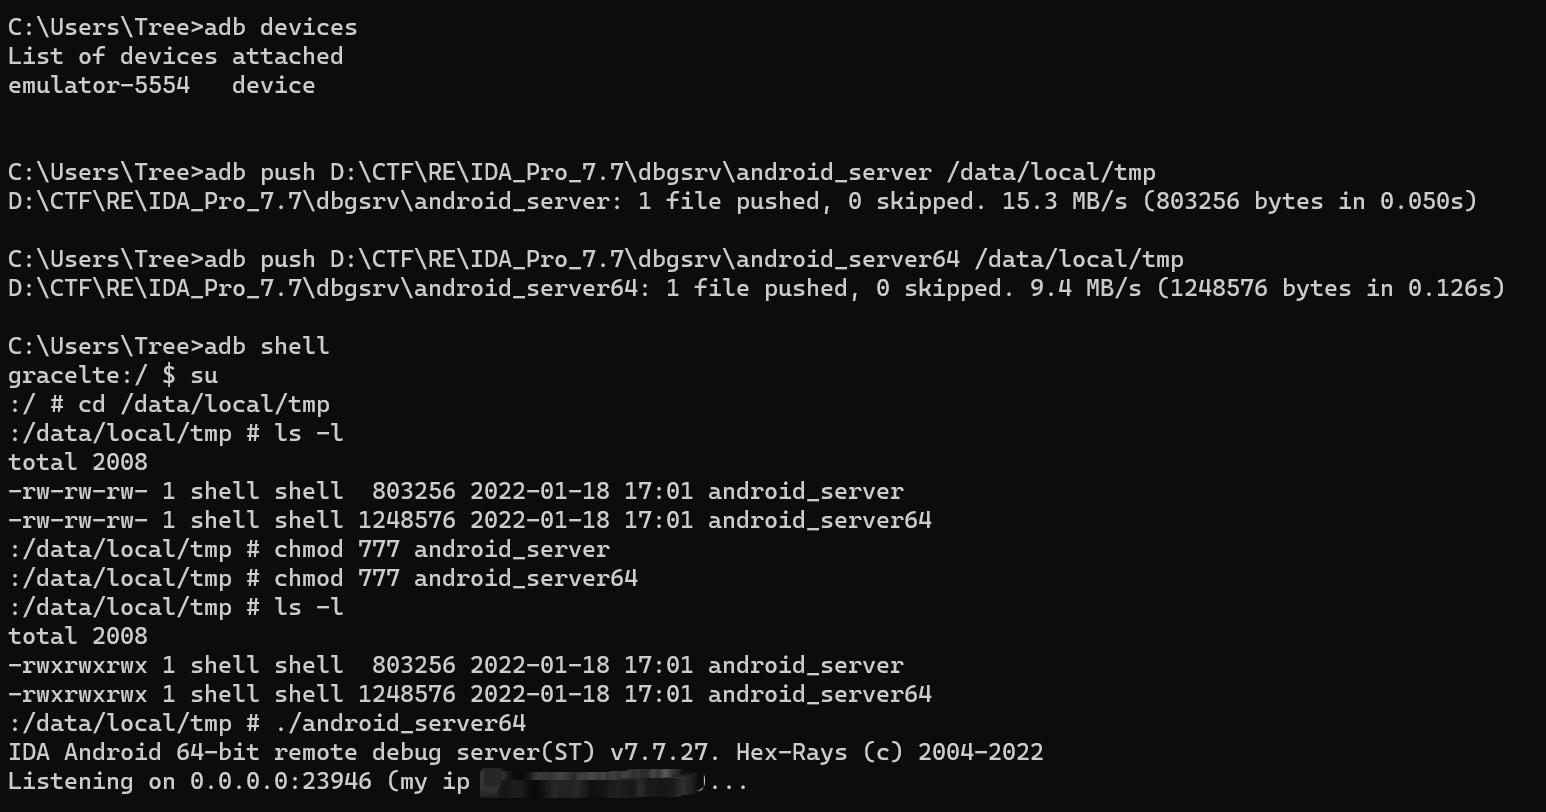The width and height of the screenshot is (1546, 812).
Task: Click the "cd /data/local/tmp" command
Action: tap(204, 404)
